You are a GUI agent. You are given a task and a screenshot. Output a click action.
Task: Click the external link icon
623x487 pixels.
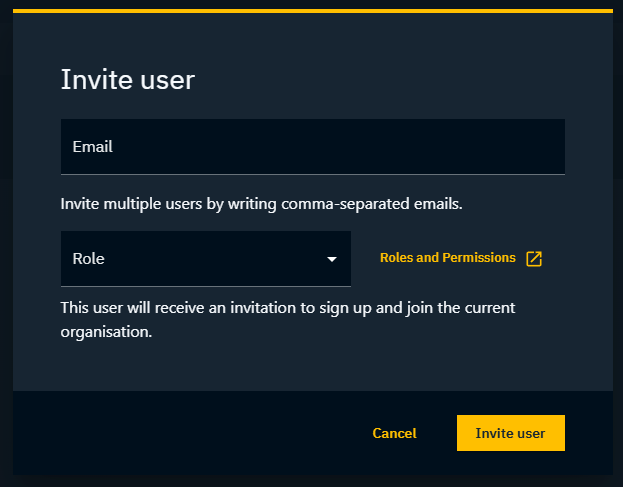pos(534,259)
